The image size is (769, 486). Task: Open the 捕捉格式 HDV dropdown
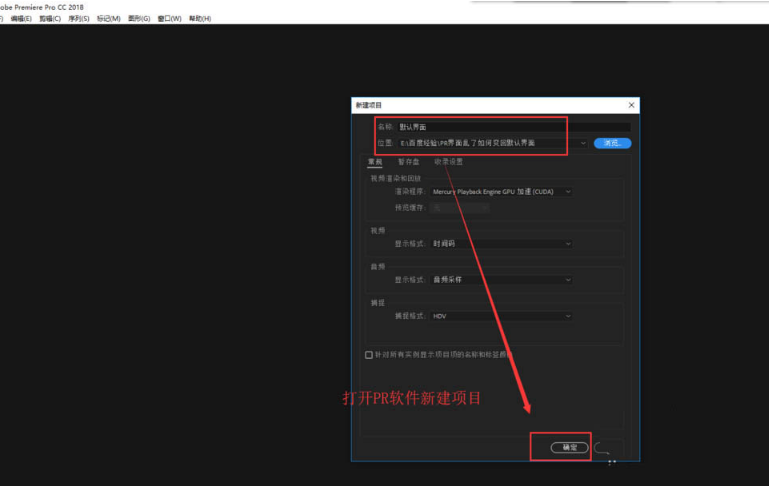pyautogui.click(x=501, y=316)
